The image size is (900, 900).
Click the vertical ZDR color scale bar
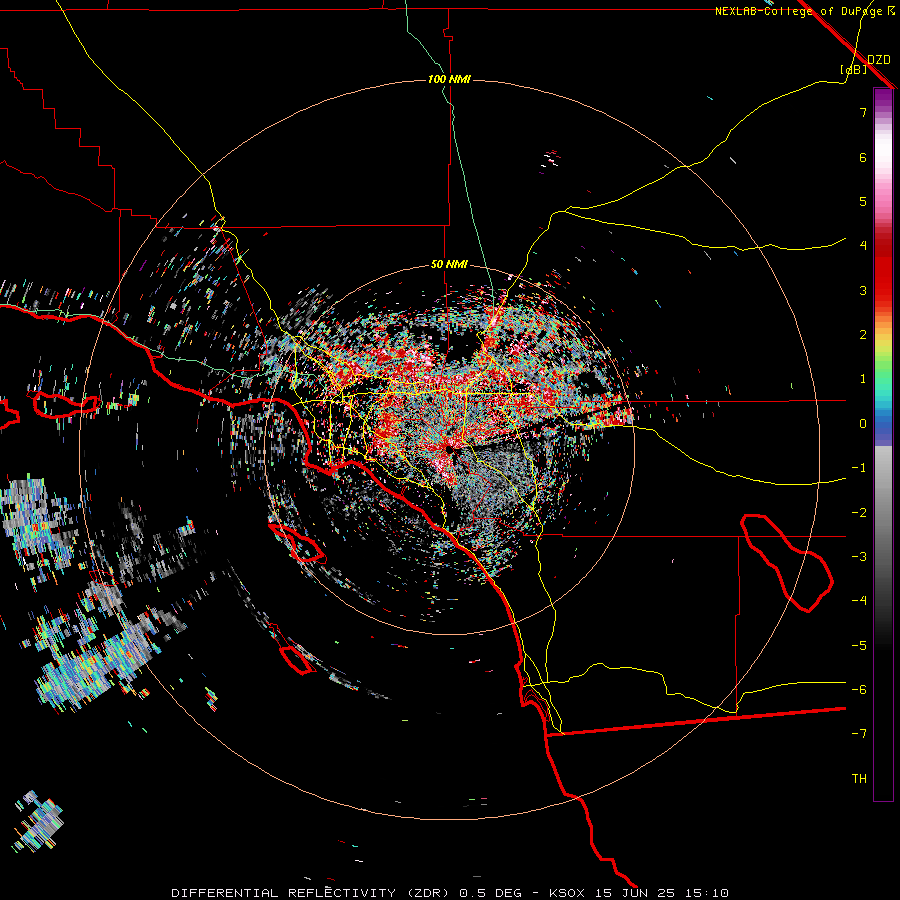883,444
